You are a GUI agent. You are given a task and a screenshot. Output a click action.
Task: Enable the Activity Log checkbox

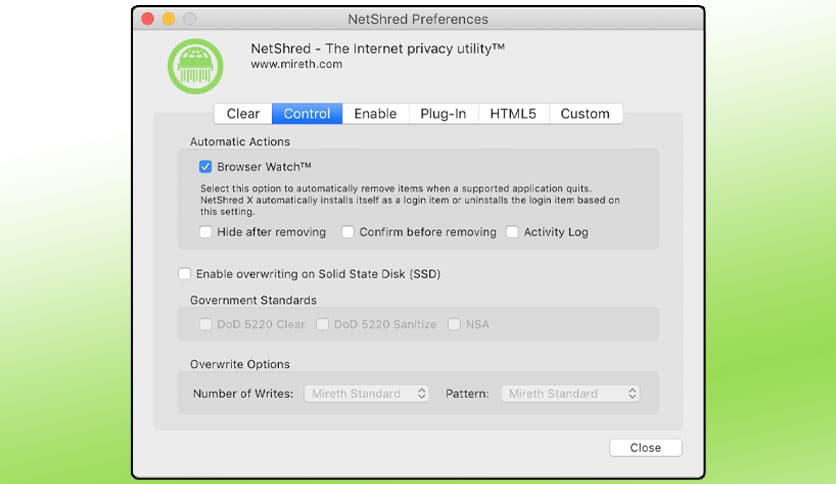point(513,232)
